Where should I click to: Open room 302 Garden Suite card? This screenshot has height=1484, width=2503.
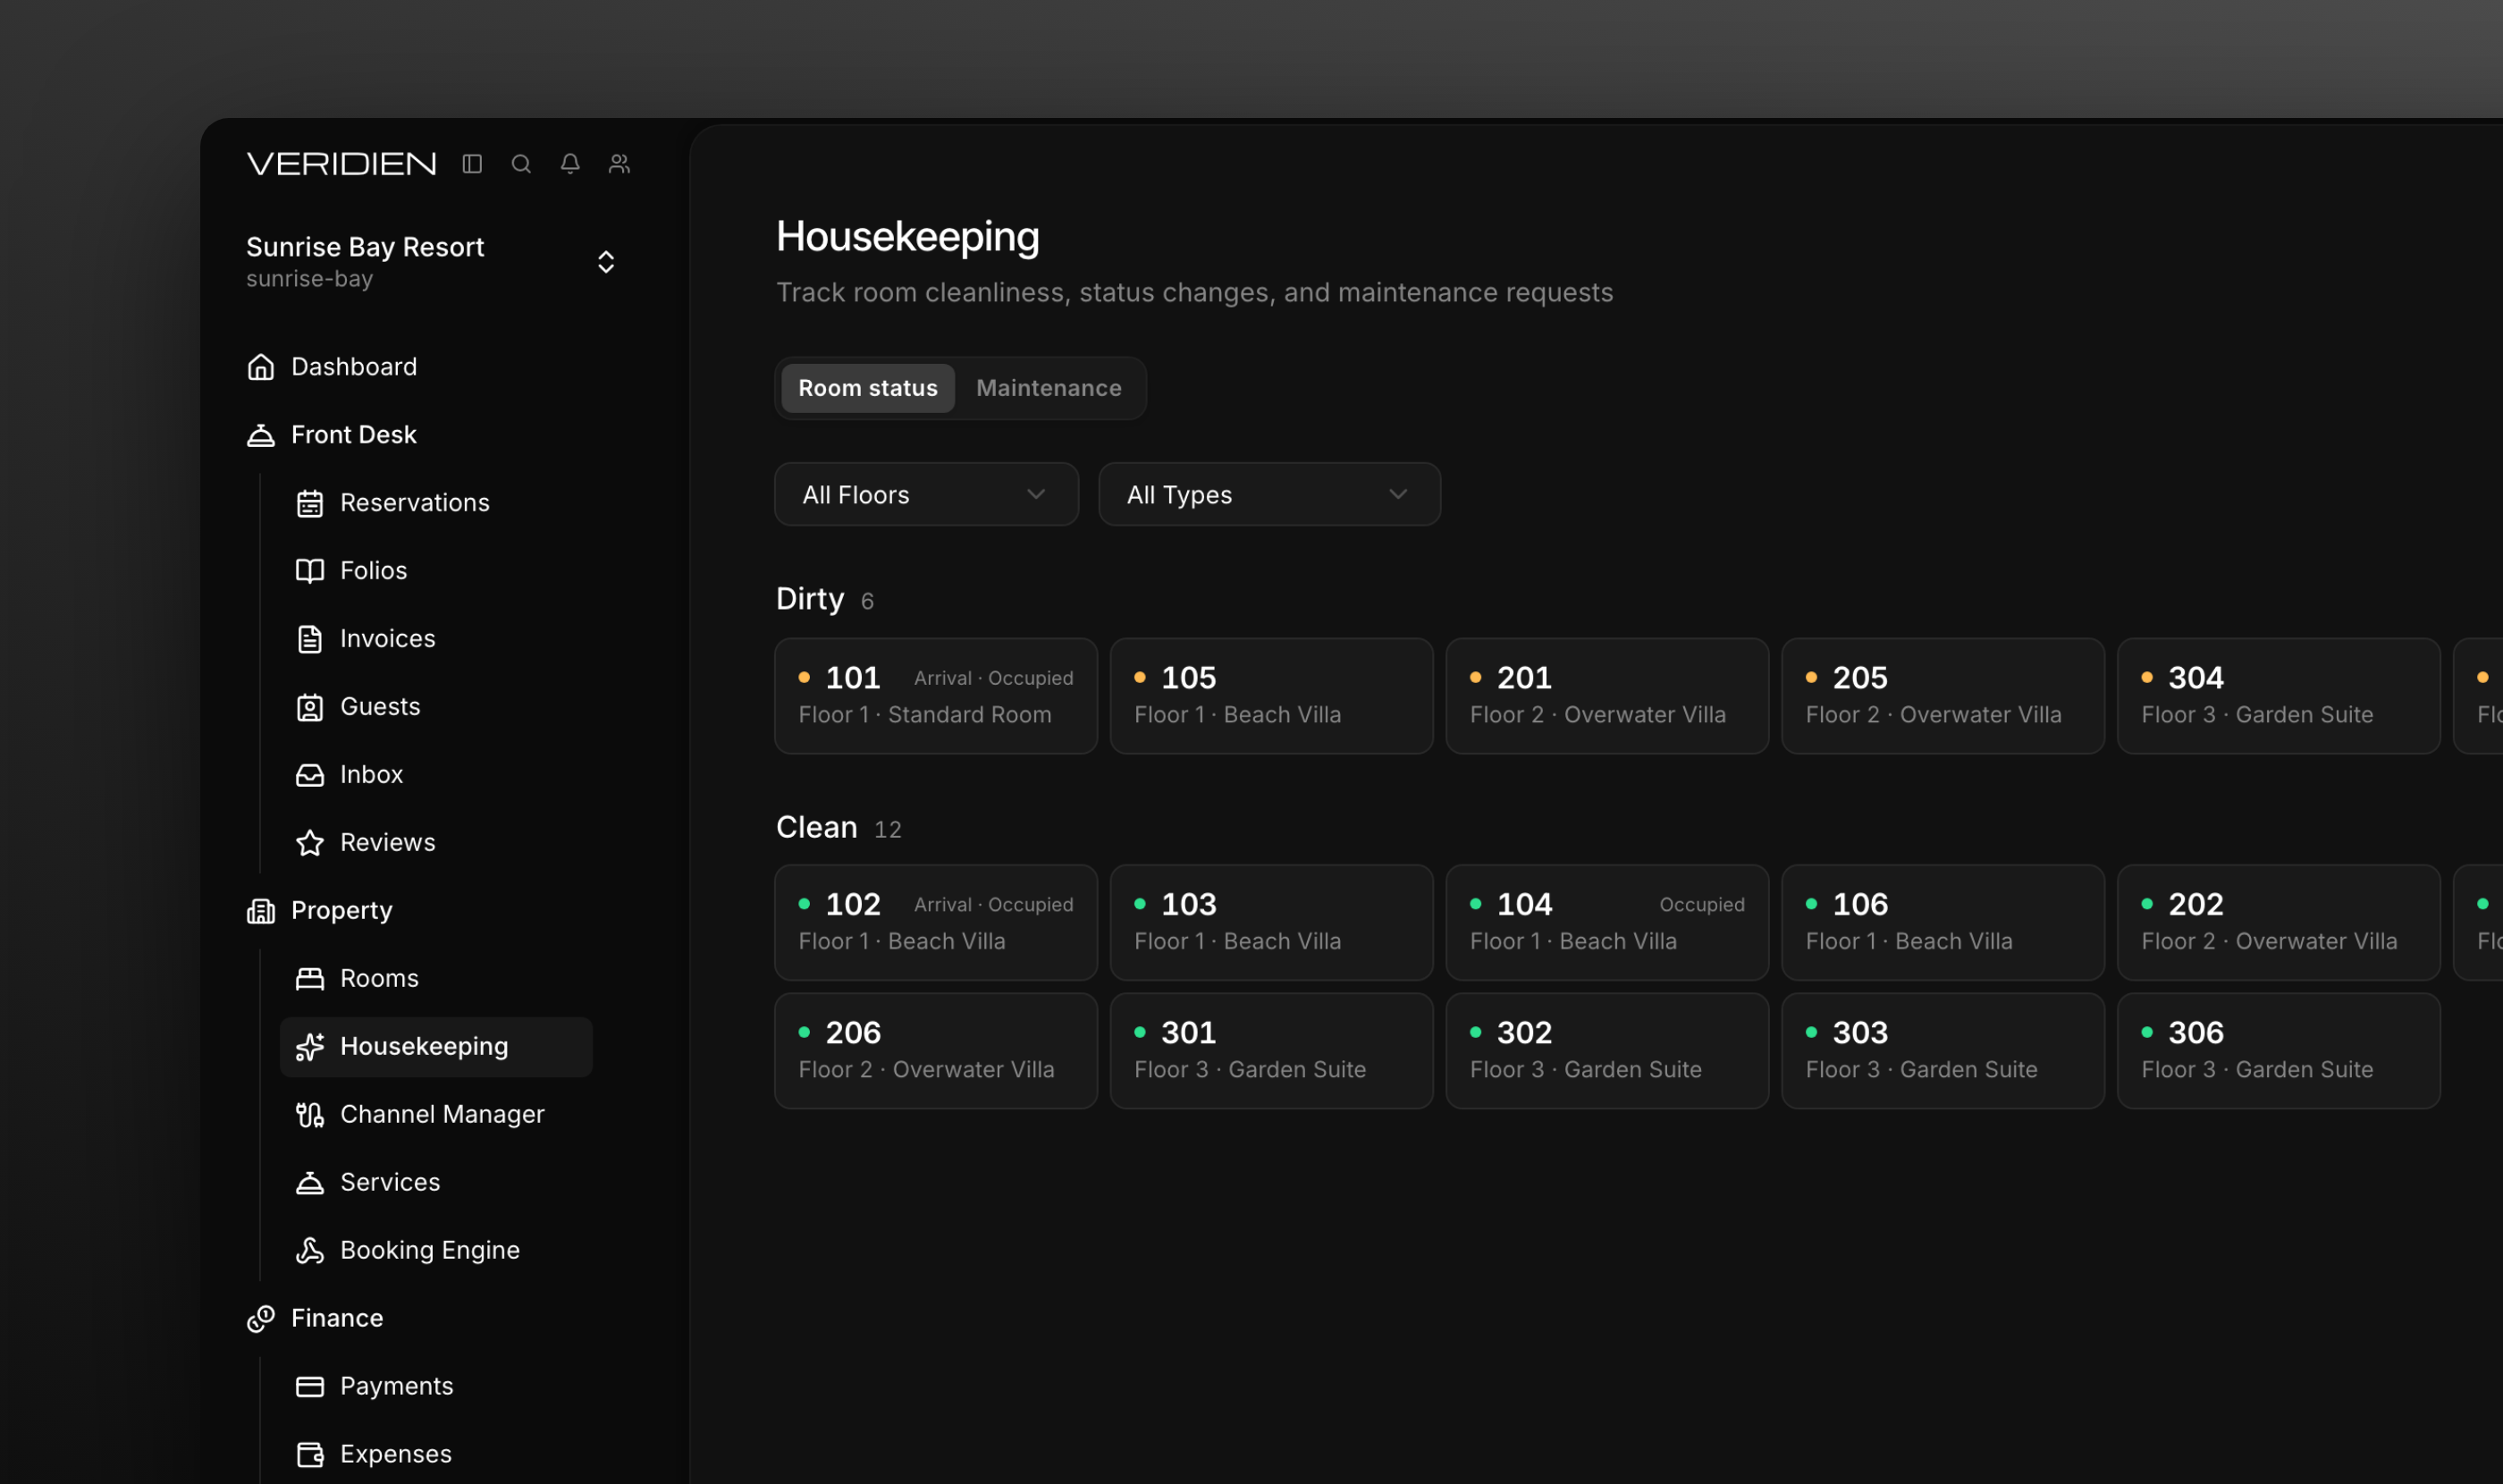click(x=1607, y=1051)
